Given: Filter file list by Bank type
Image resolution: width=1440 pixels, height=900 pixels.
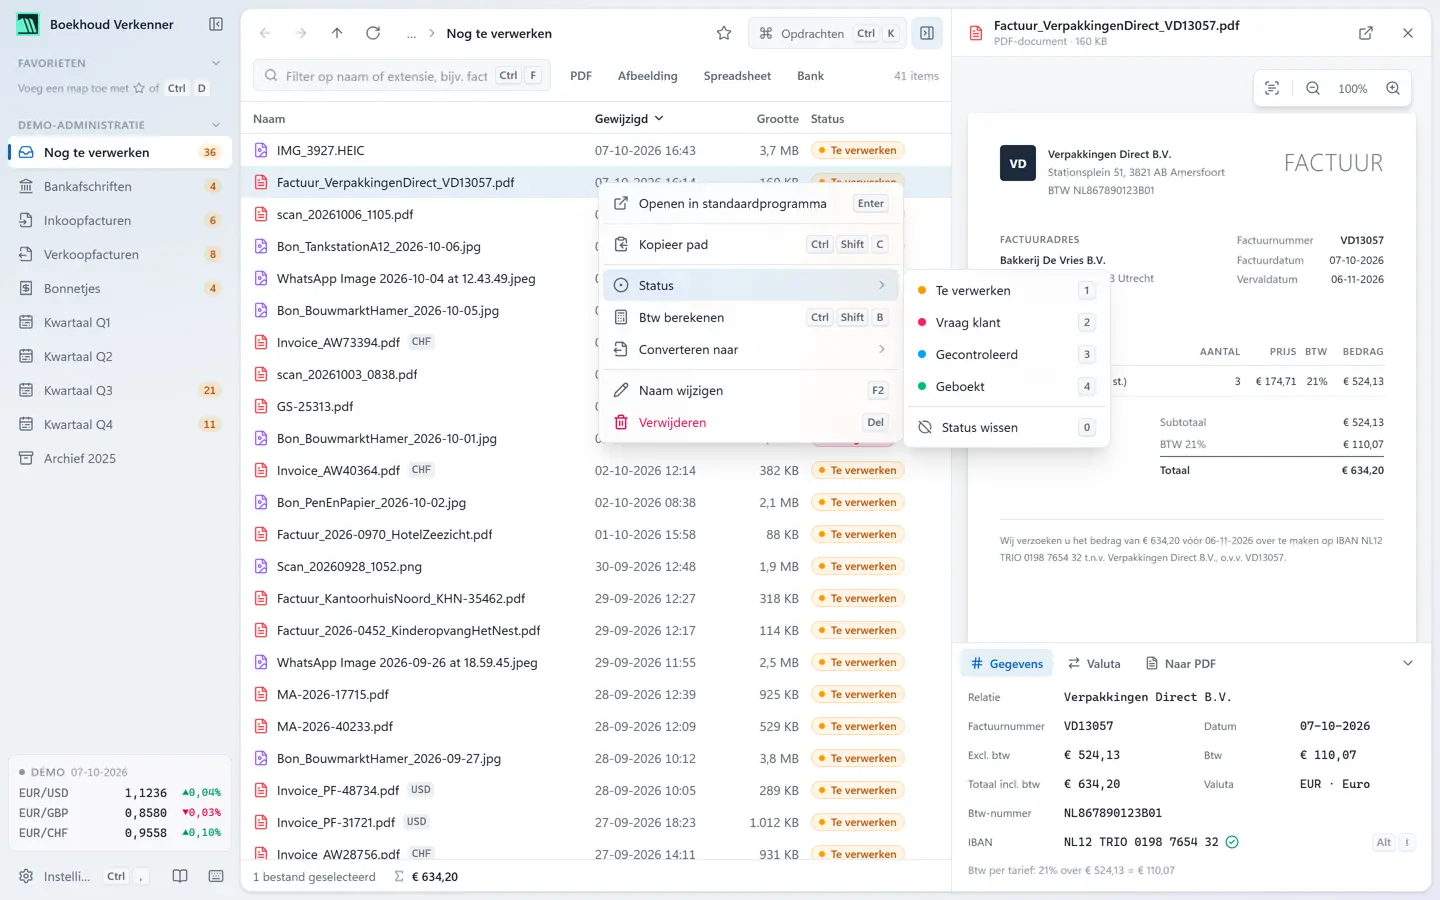Looking at the screenshot, I should [x=810, y=76].
